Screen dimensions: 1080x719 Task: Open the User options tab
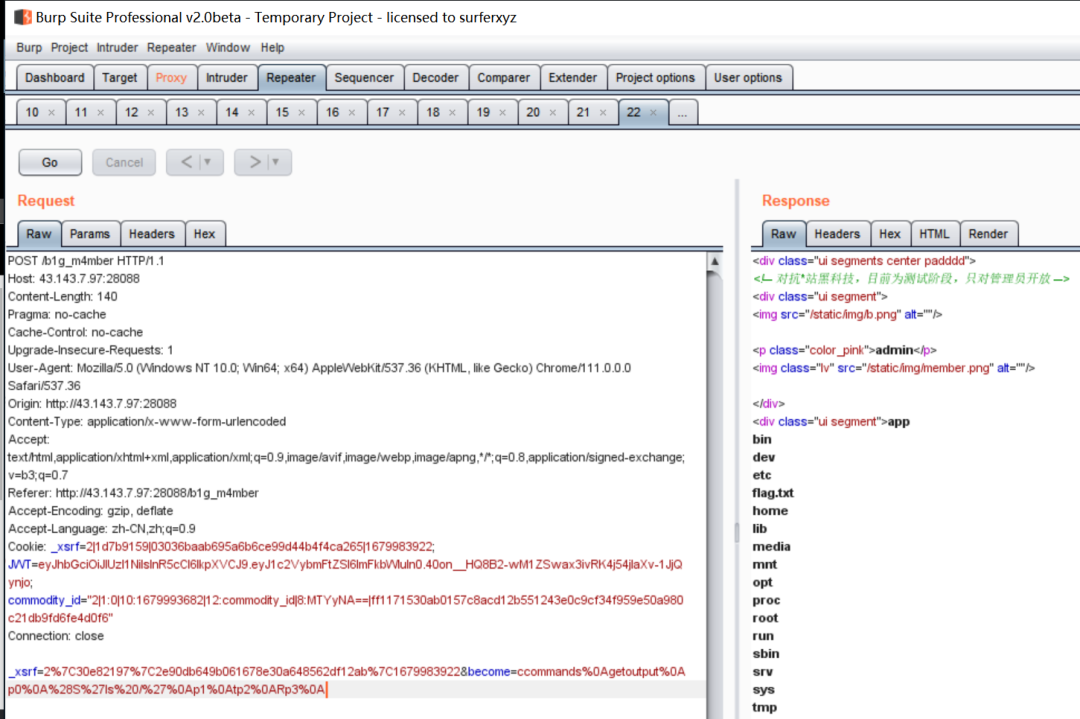[x=748, y=78]
